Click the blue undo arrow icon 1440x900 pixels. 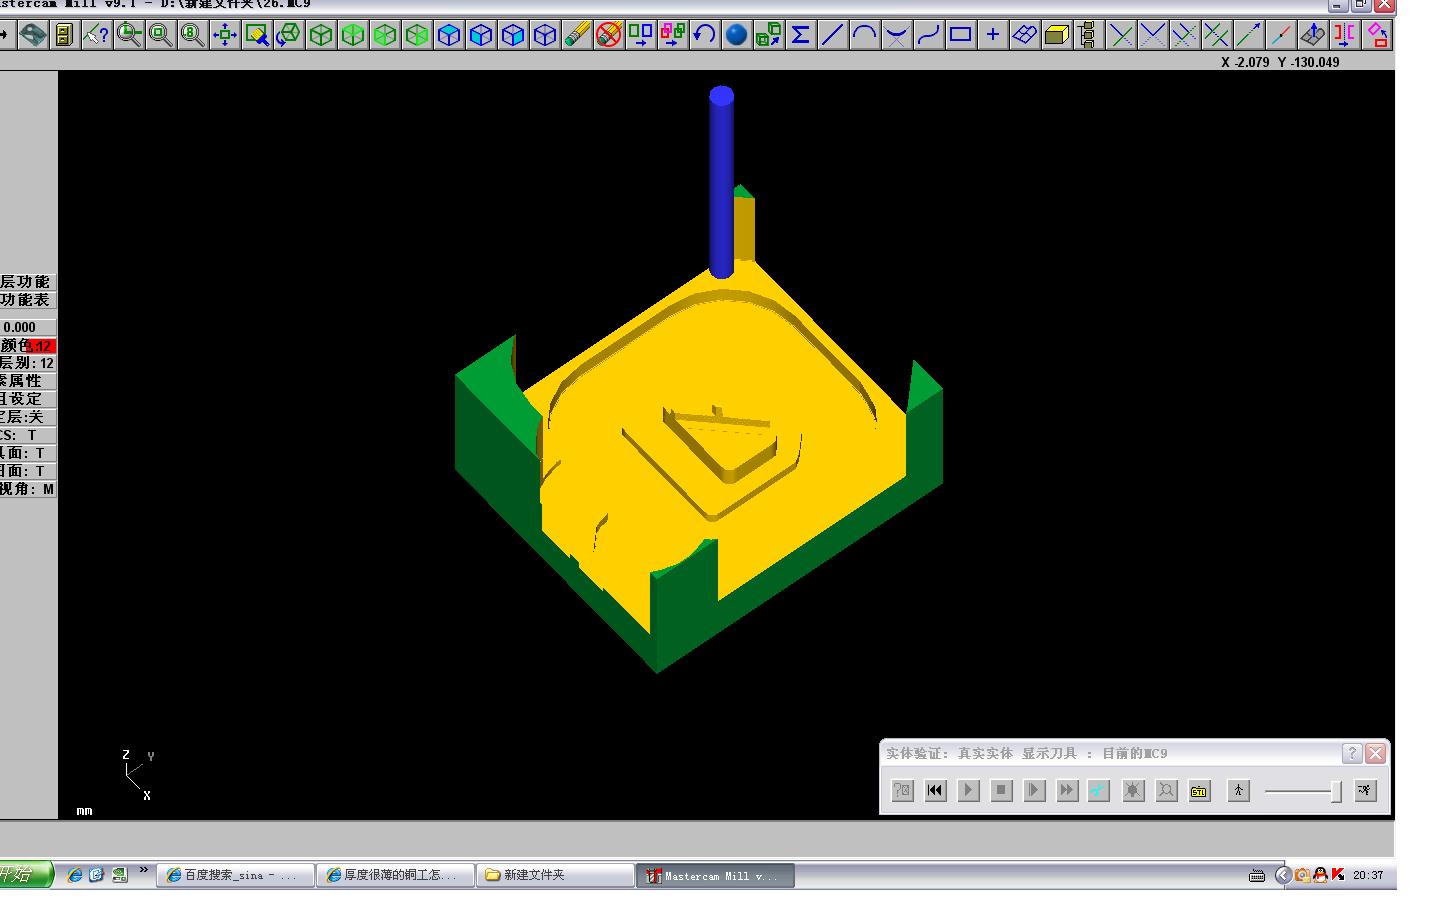coord(705,35)
